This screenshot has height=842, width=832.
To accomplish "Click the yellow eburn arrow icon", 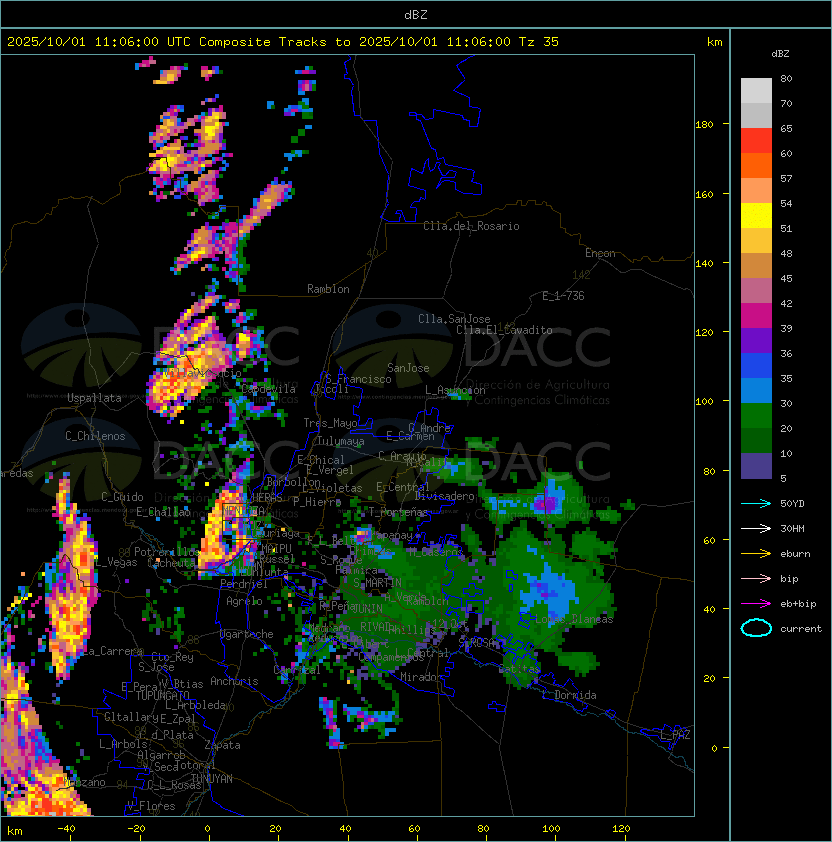I will [x=756, y=554].
